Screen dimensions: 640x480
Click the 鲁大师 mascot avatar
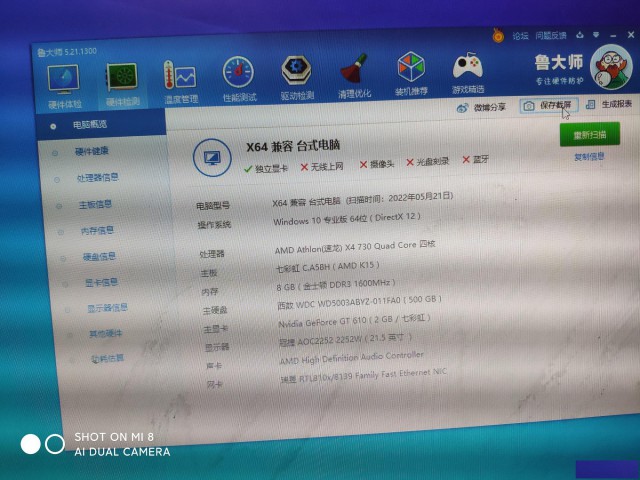coord(611,68)
